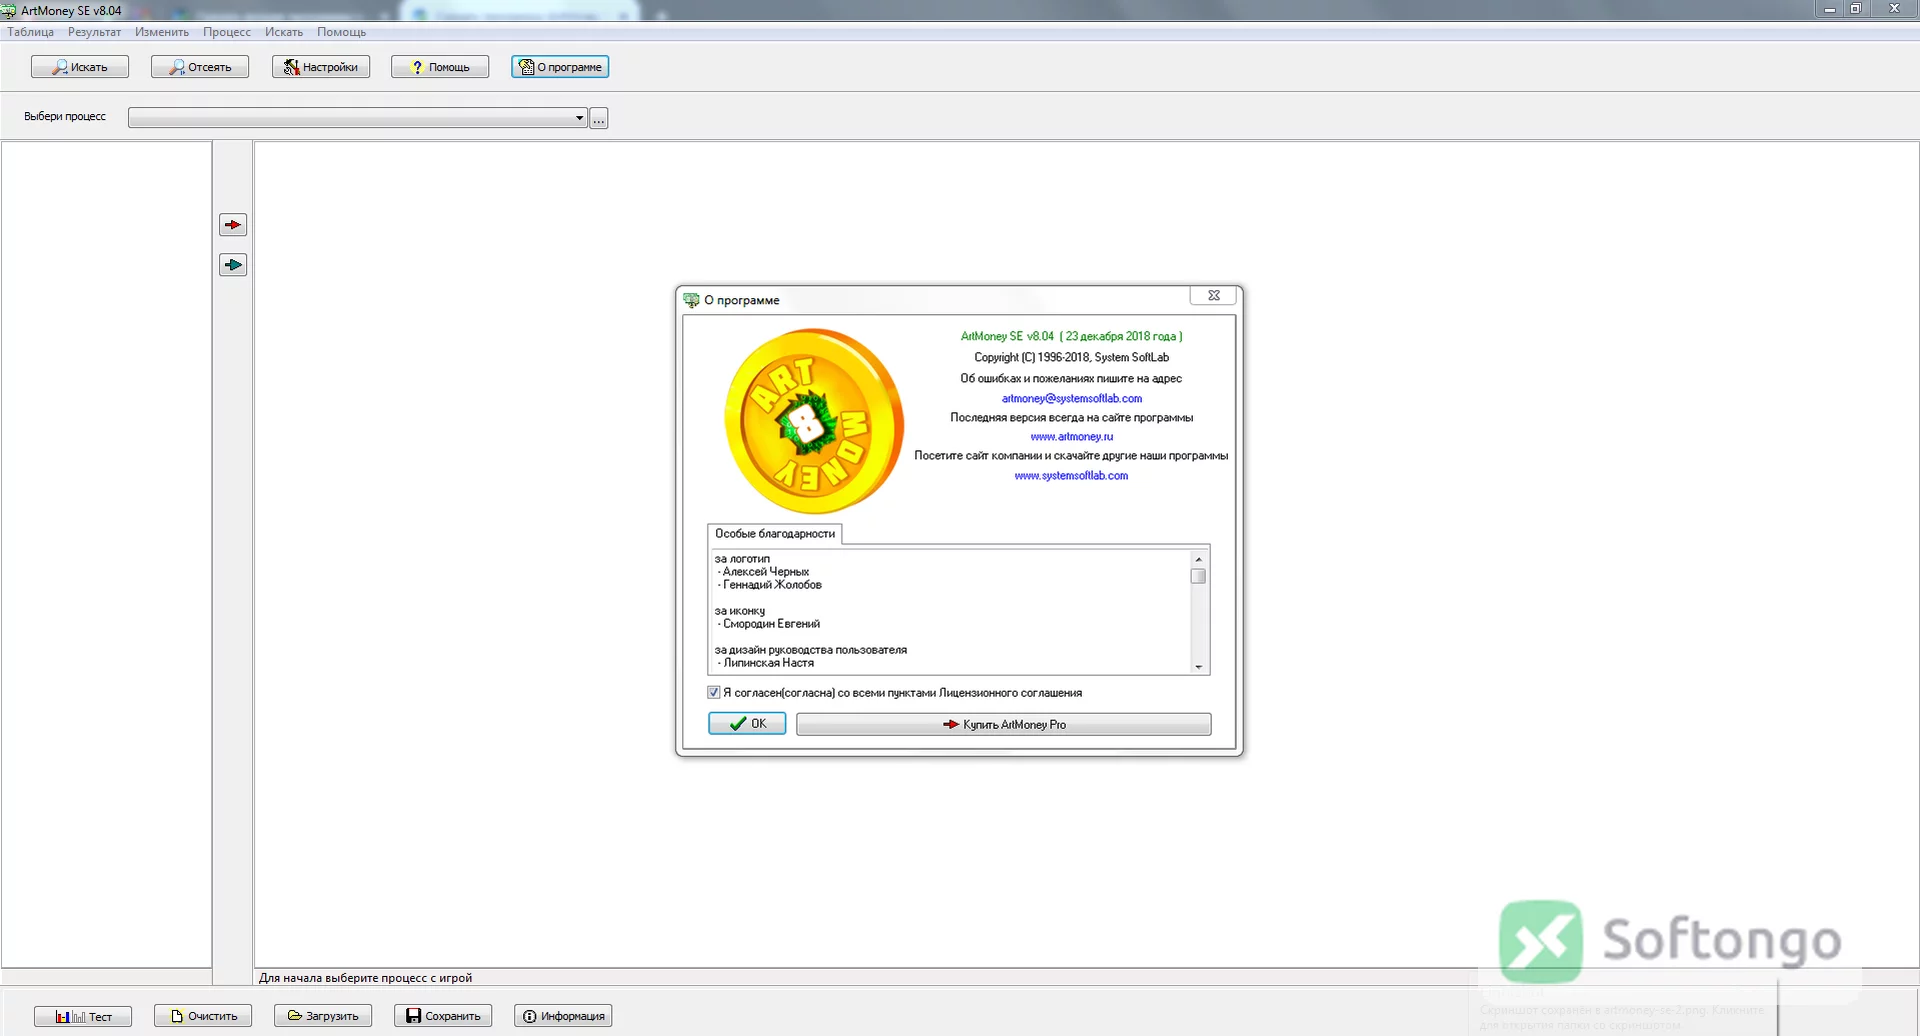Click the Отсеять filter button

pos(200,67)
